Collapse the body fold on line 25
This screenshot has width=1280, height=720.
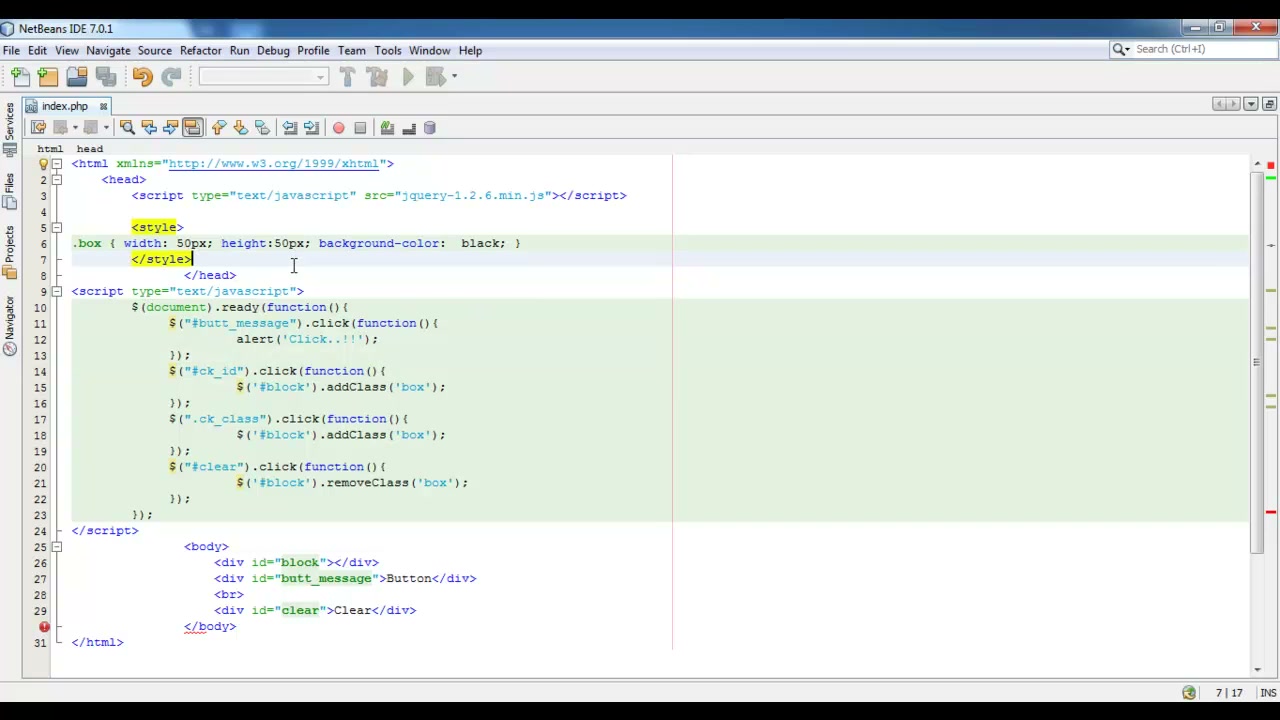[x=57, y=546]
